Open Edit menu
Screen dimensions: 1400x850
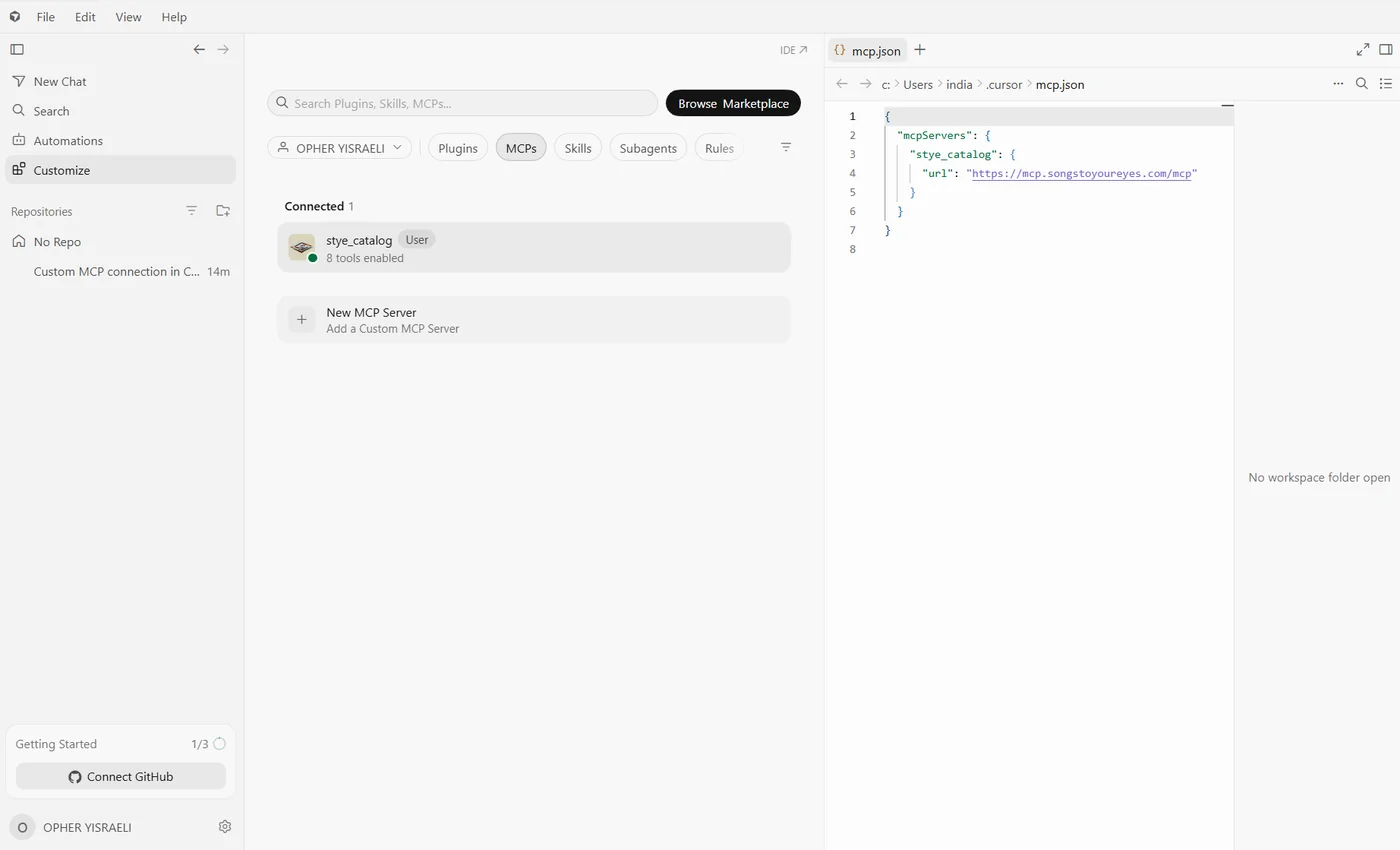[x=85, y=17]
